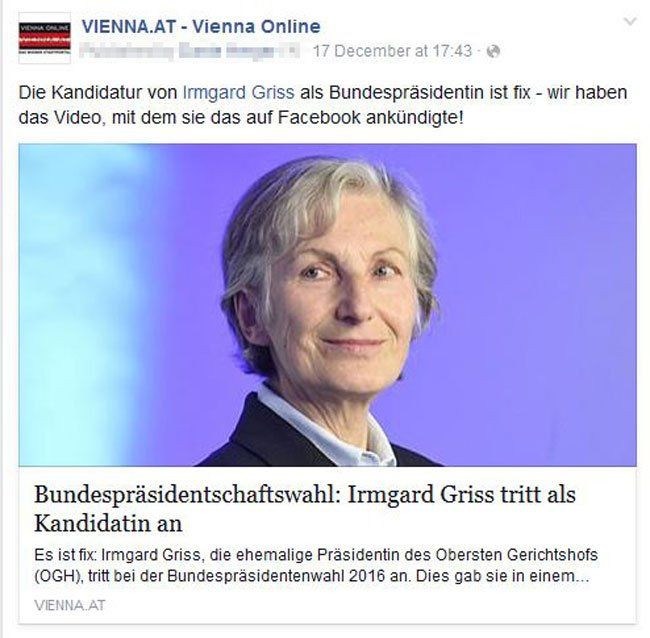
Task: Click the caption text 'Die Kandidatur von'
Action: pos(98,92)
